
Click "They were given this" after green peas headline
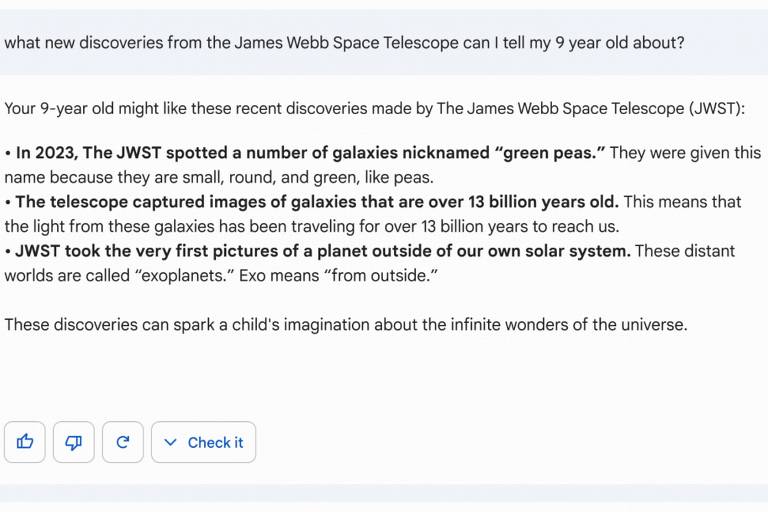[x=685, y=153]
